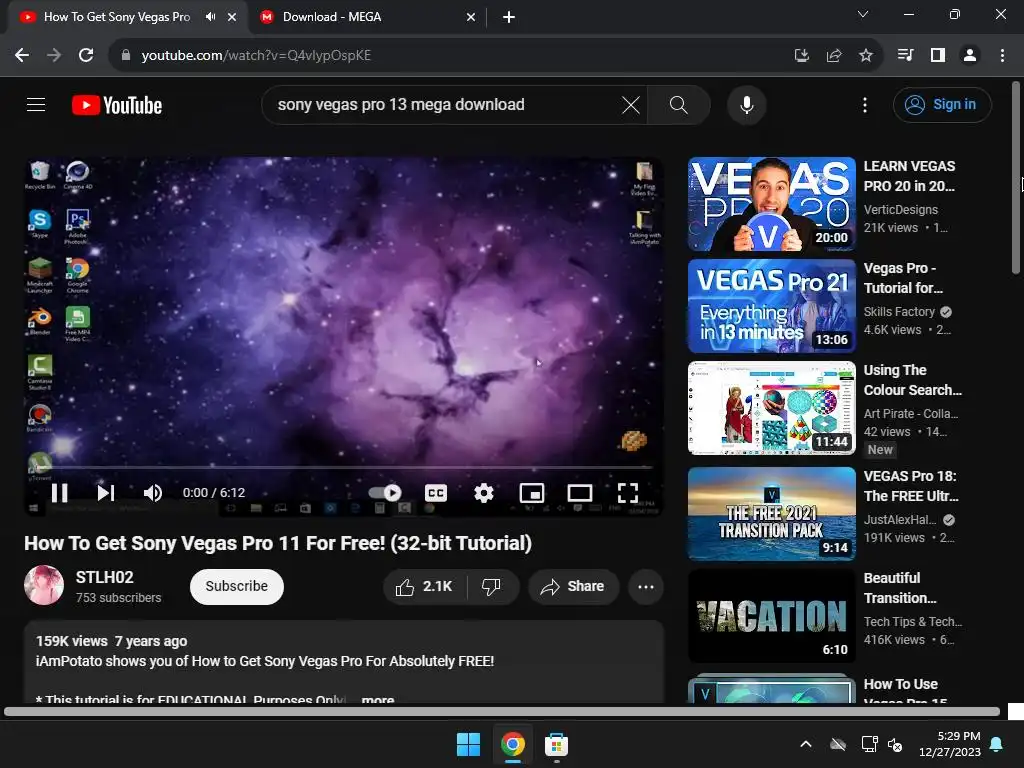1024x768 pixels.
Task: Click the 'Beautiful Transition...' video title
Action: [900, 588]
